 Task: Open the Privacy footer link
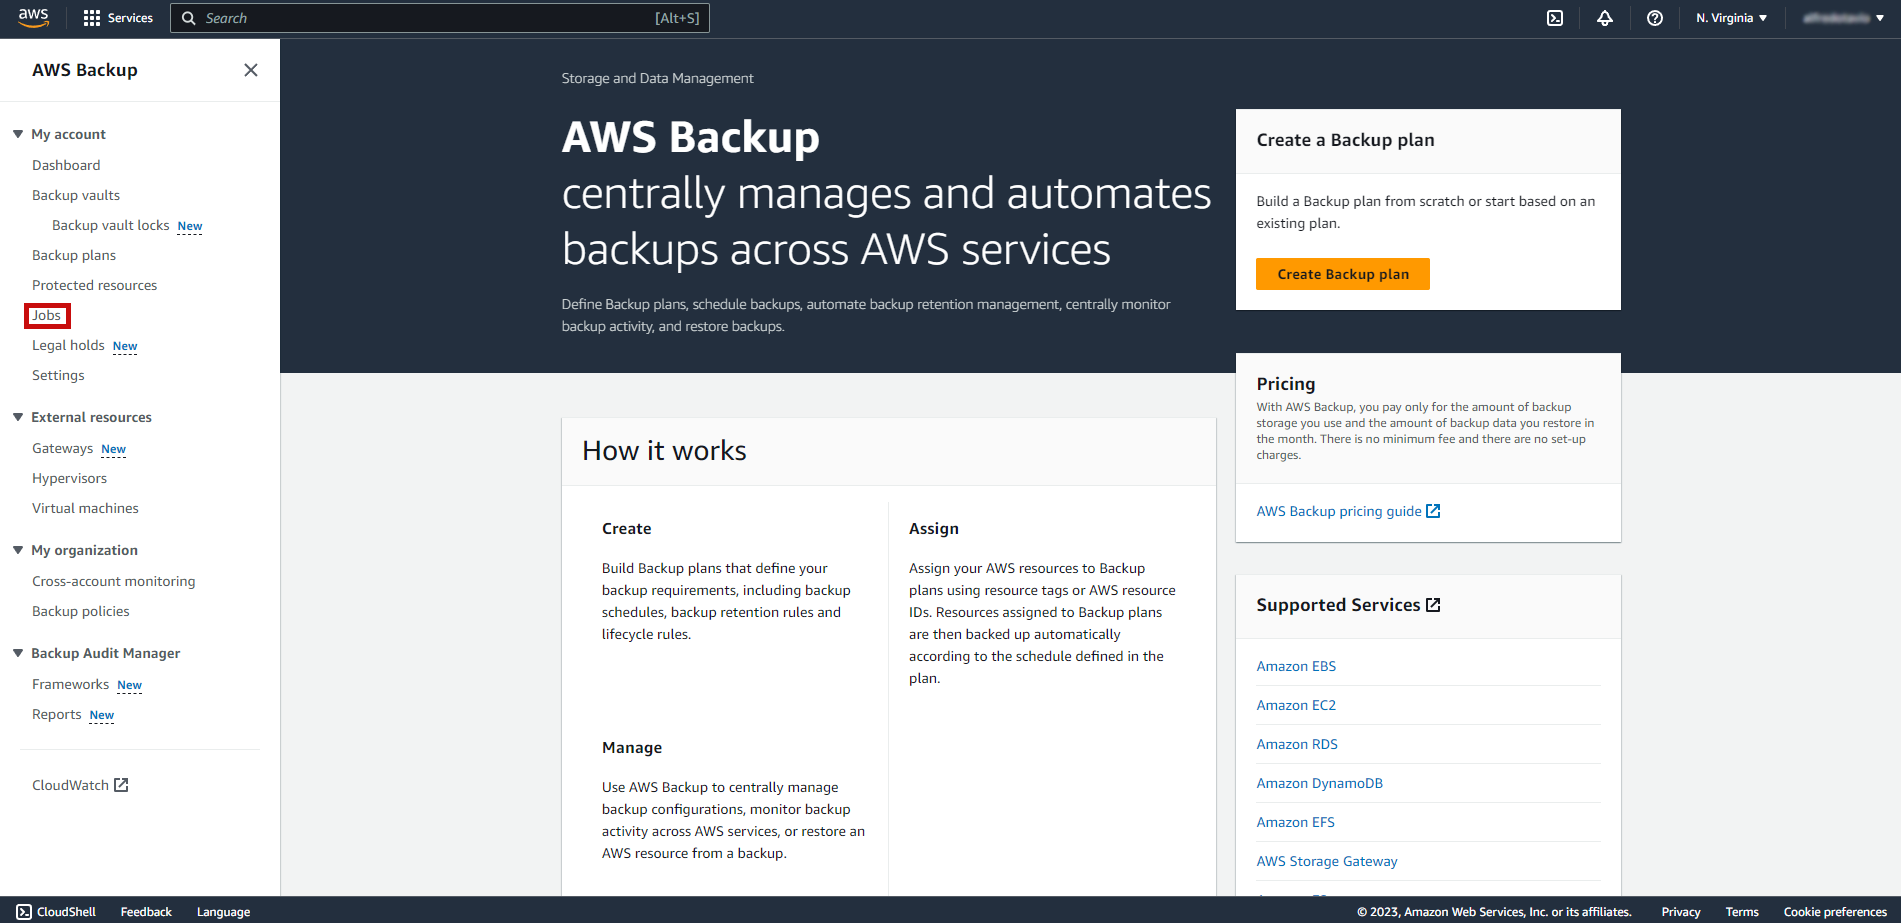[x=1681, y=912]
